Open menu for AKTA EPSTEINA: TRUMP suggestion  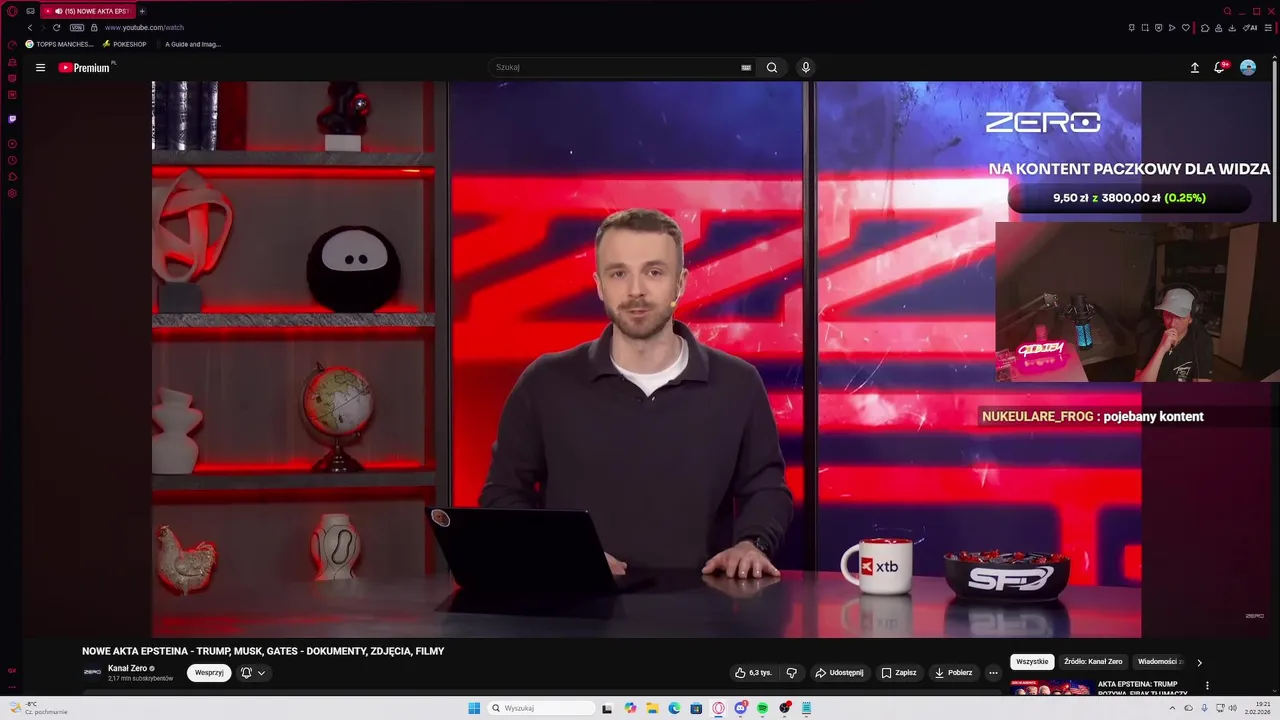pos(1207,686)
